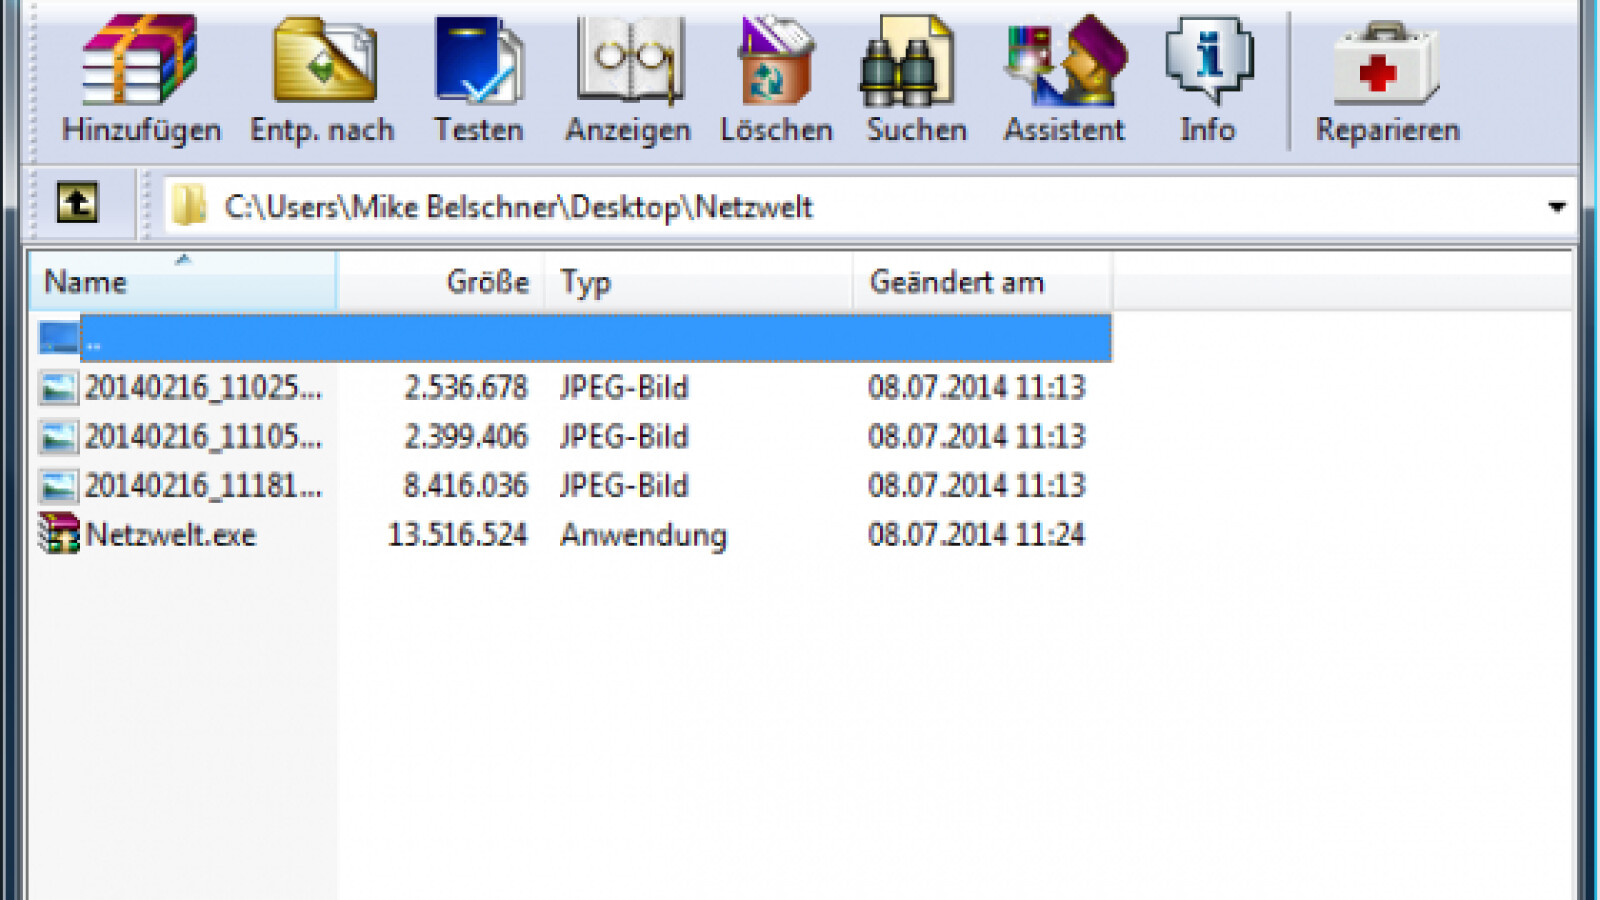1600x900 pixels.
Task: Click the Anwendung type cell
Action: [x=643, y=536]
